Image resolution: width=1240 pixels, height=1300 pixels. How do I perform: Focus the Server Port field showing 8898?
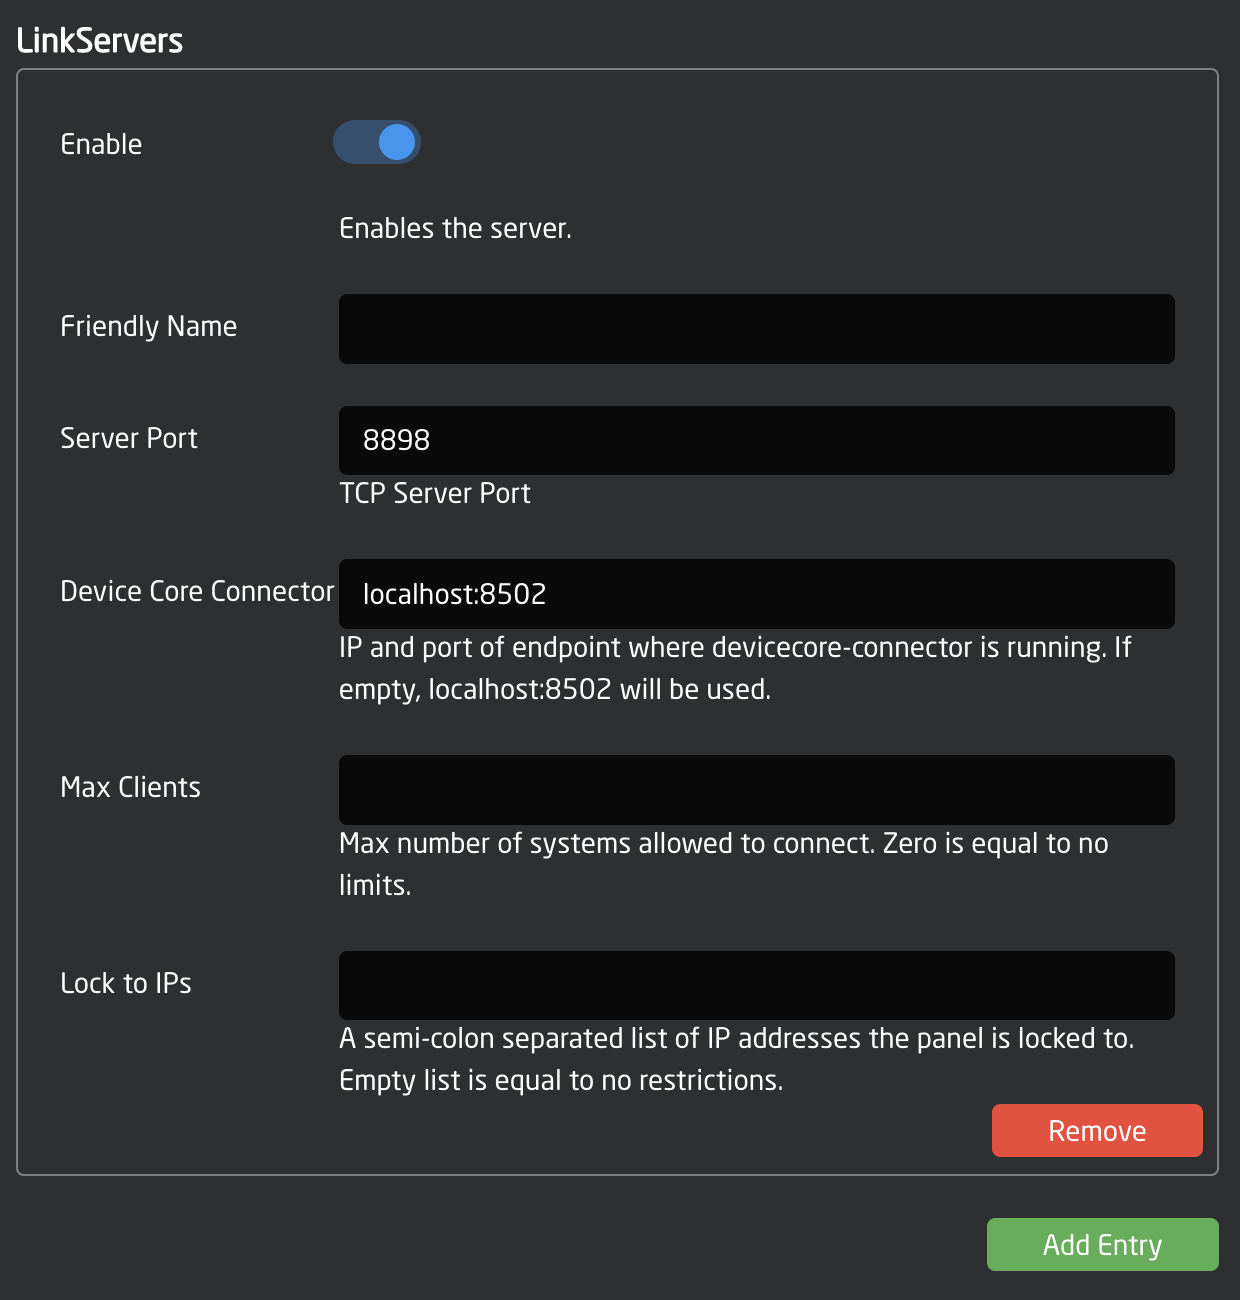click(756, 440)
